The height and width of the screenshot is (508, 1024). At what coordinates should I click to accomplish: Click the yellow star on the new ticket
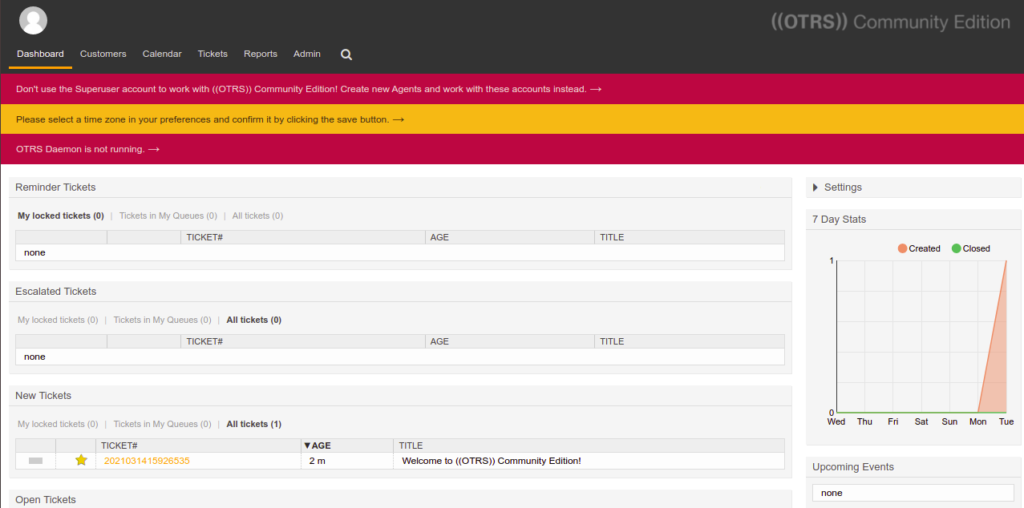81,460
